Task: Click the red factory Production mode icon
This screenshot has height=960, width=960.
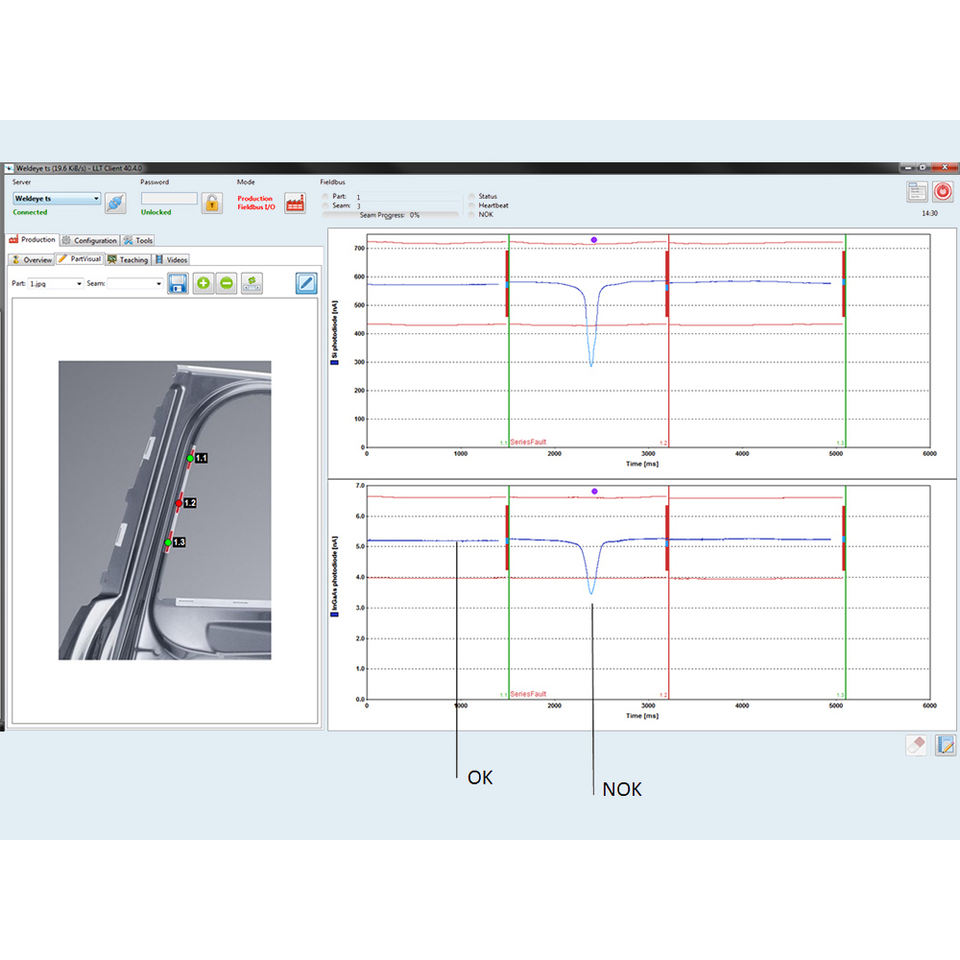Action: 295,203
